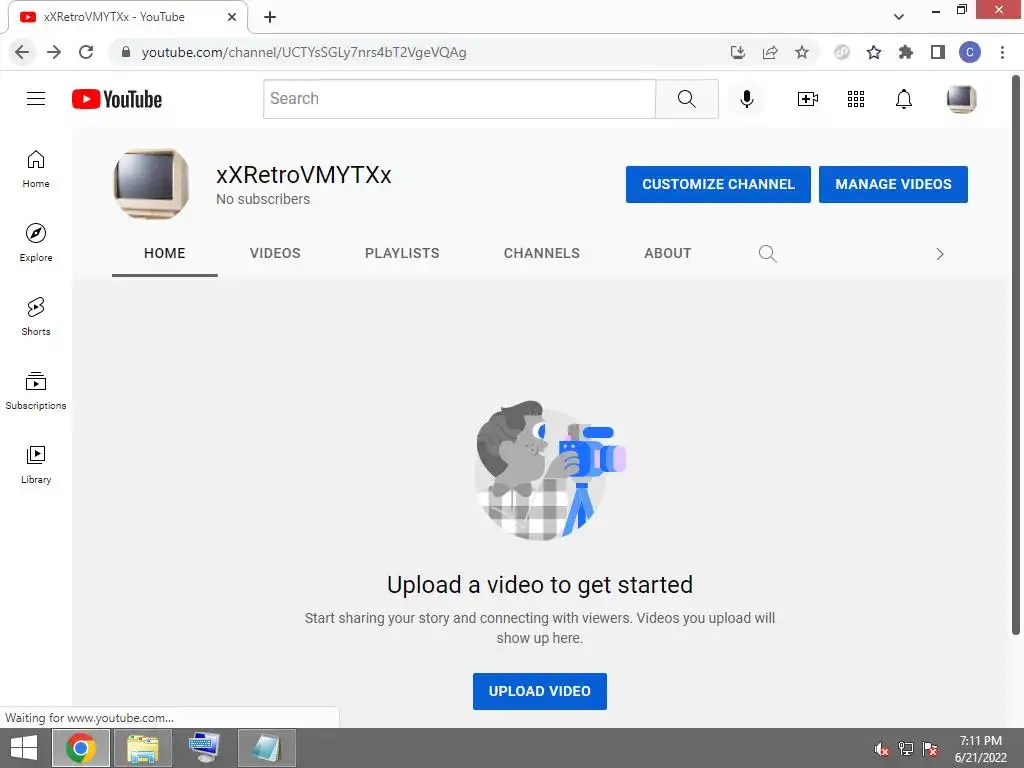The width and height of the screenshot is (1024, 768).
Task: Click the page vertical scrollbar
Action: pos(1016,355)
